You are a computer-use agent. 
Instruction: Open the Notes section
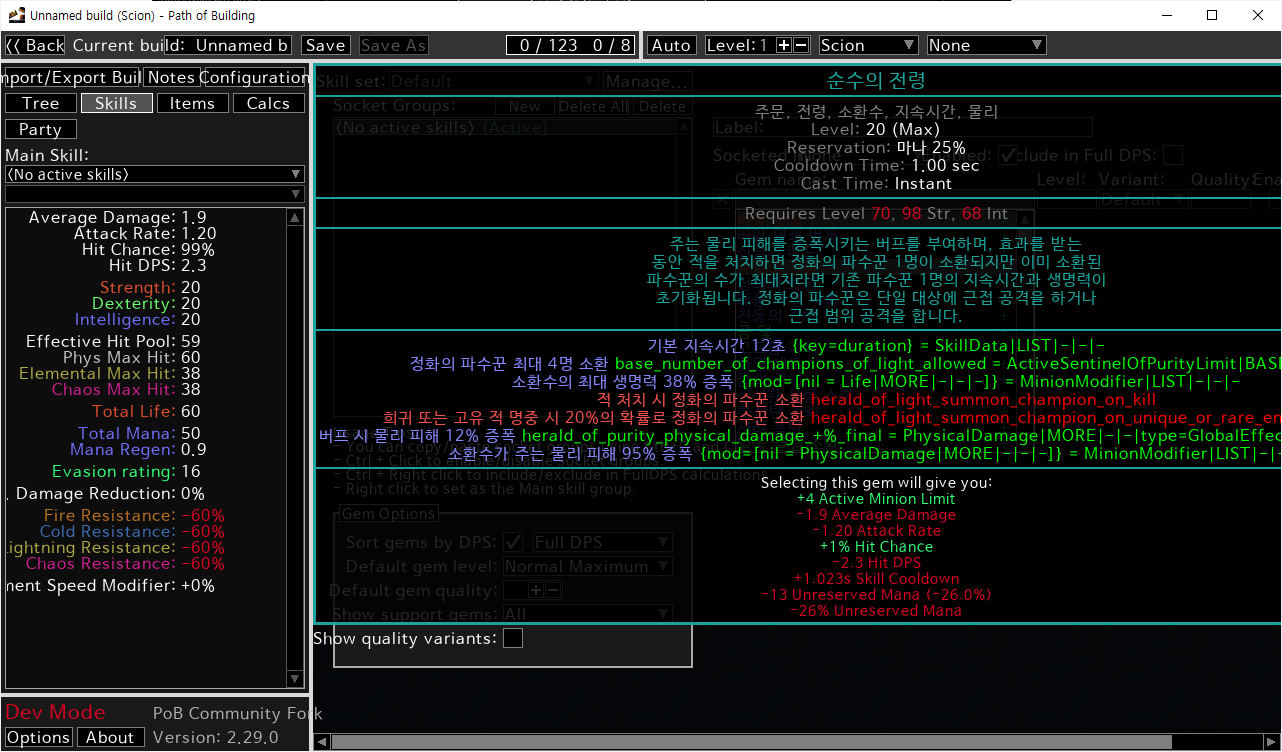(x=171, y=77)
